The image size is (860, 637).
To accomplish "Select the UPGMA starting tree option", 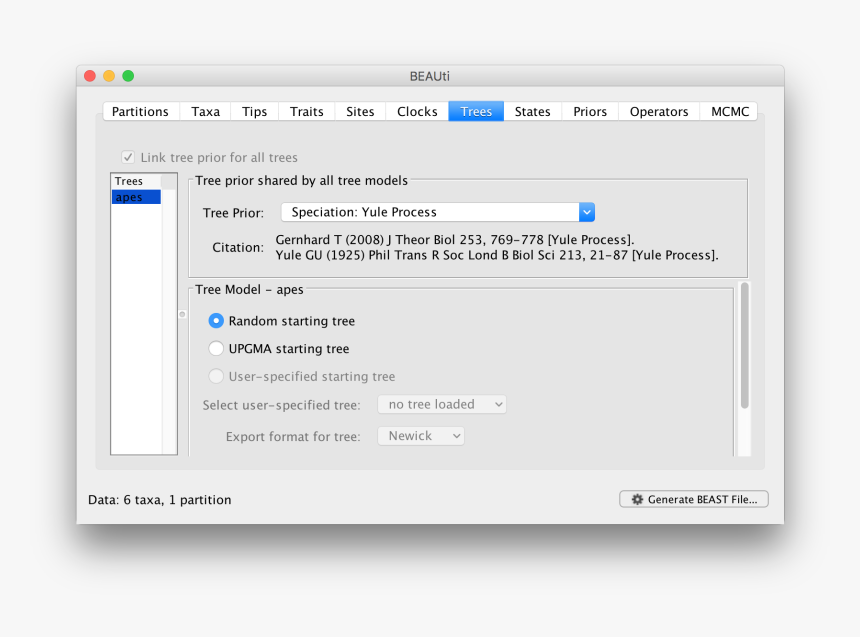I will pos(216,348).
